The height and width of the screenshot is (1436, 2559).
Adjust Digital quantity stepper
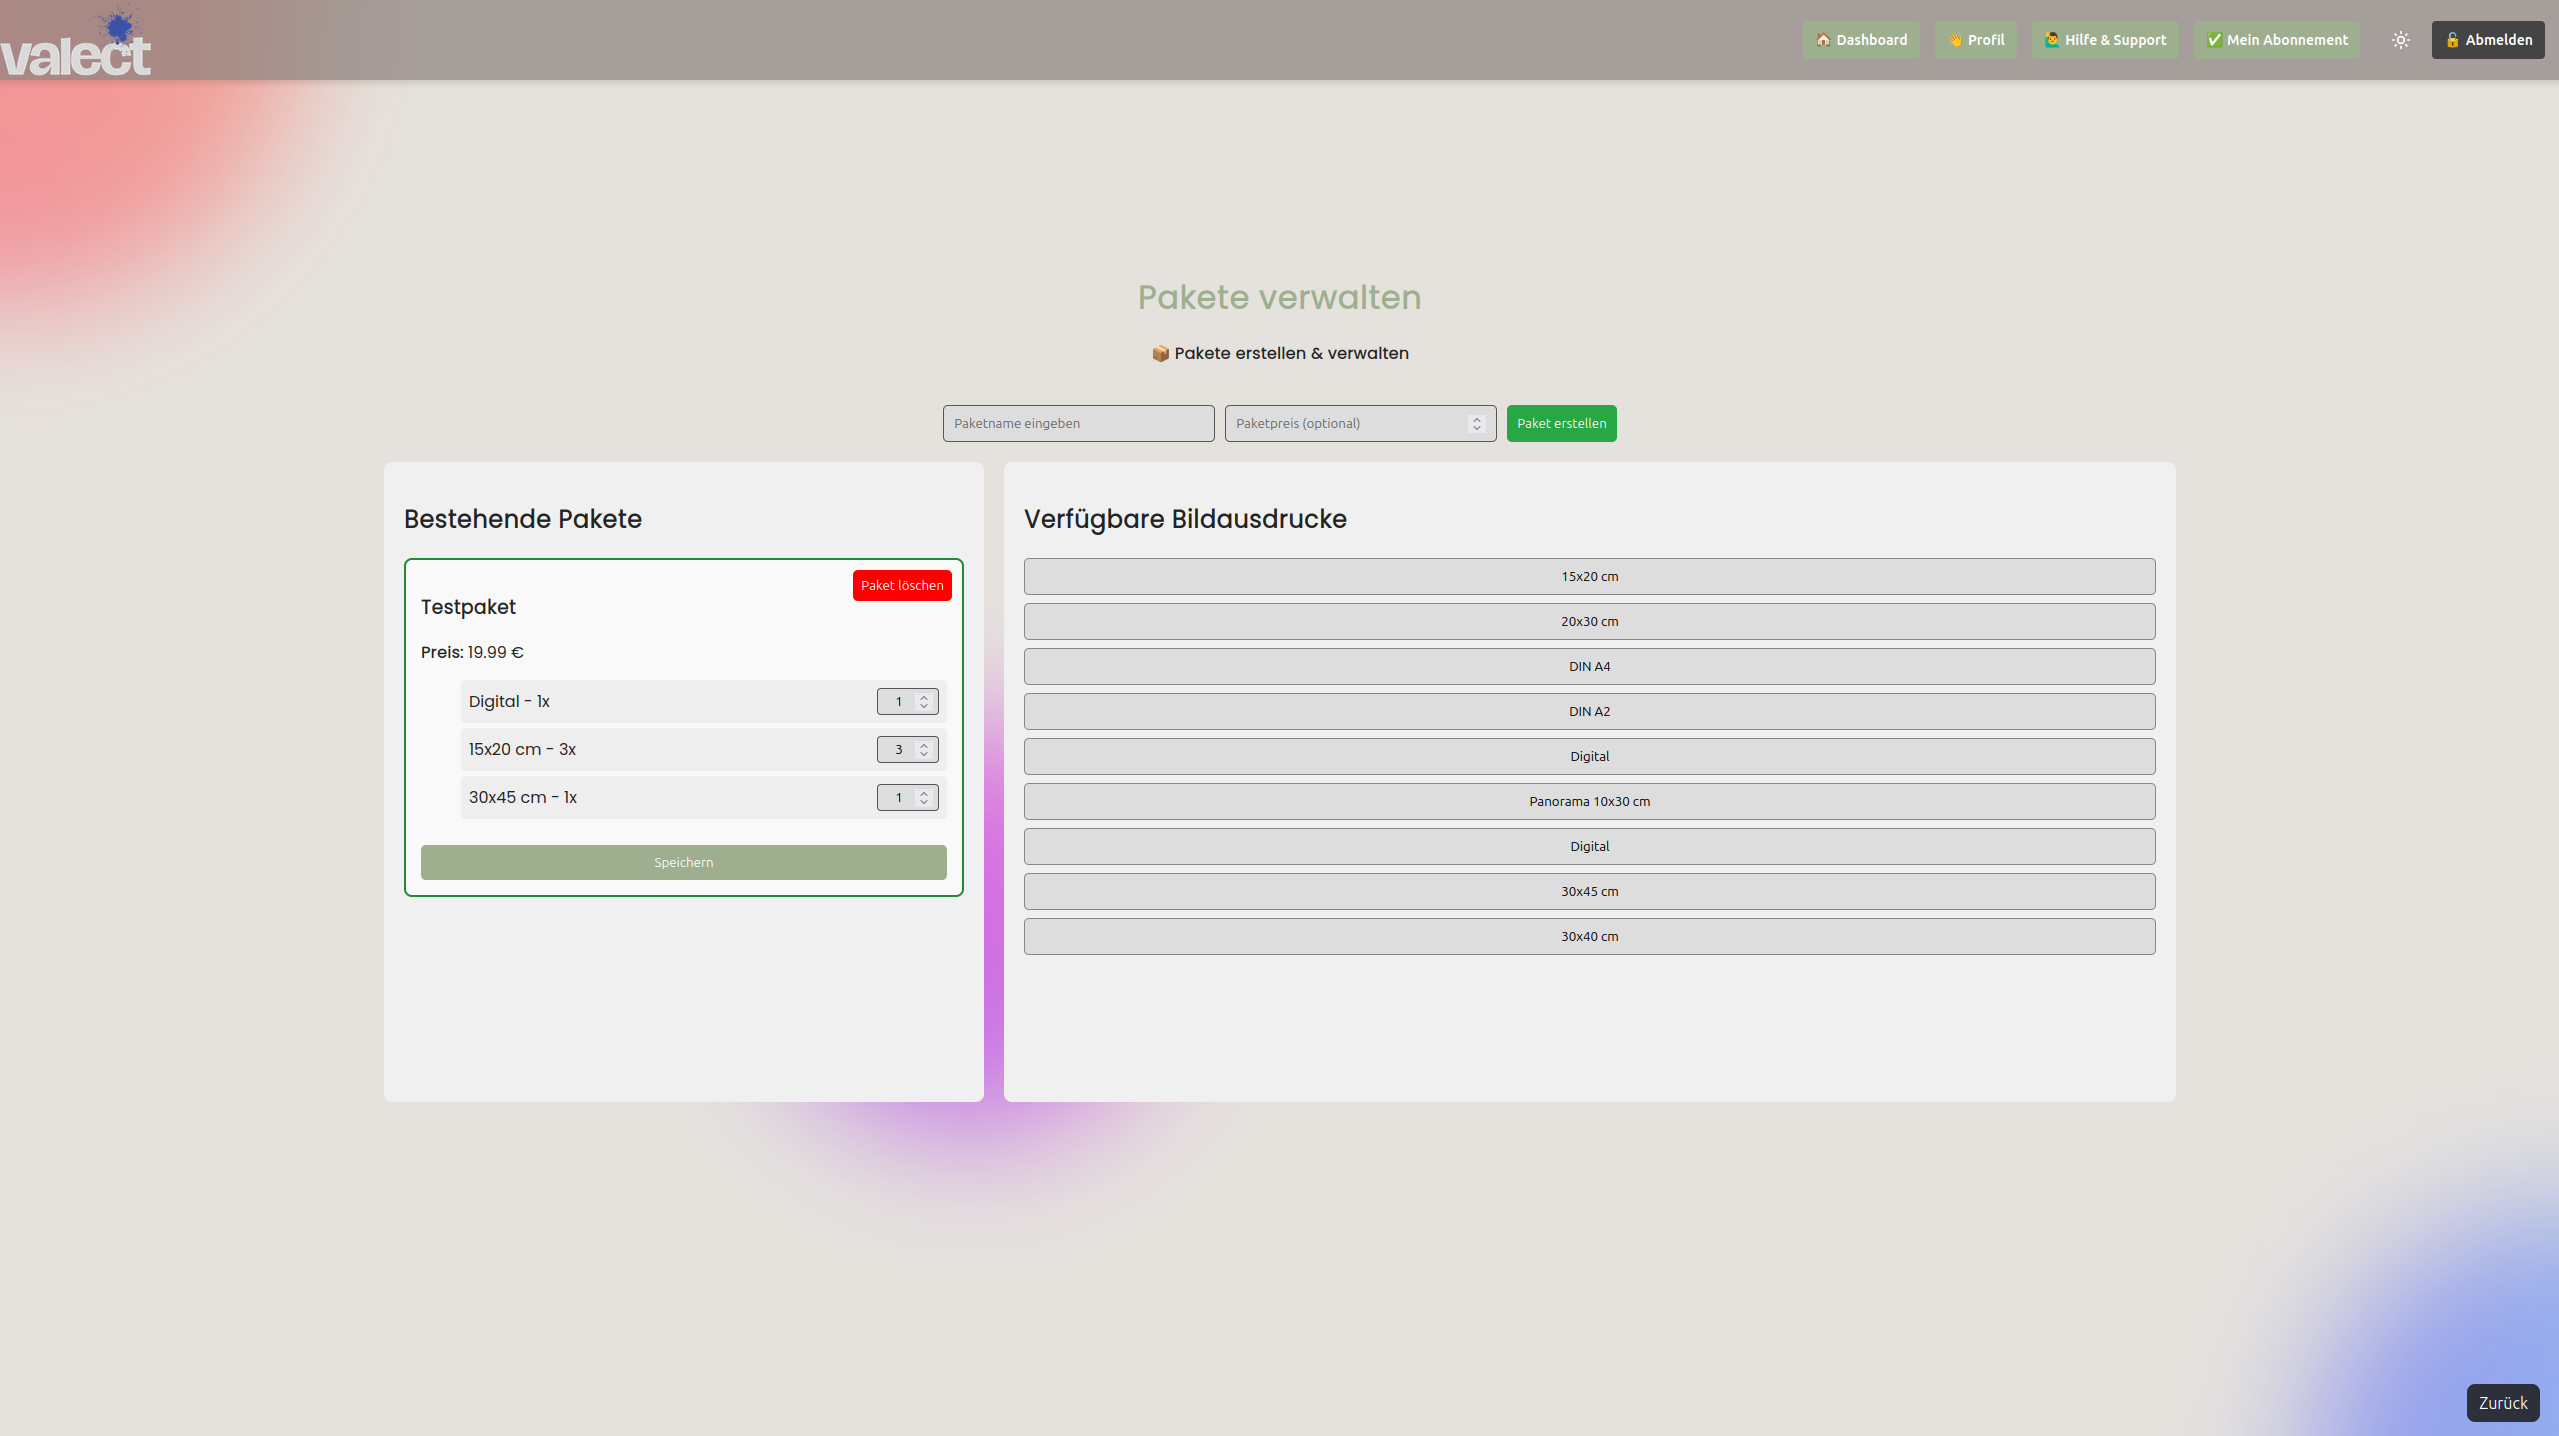(924, 701)
